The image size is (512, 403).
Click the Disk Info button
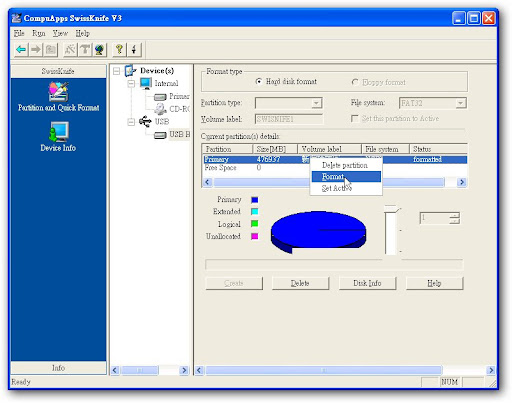coord(367,283)
